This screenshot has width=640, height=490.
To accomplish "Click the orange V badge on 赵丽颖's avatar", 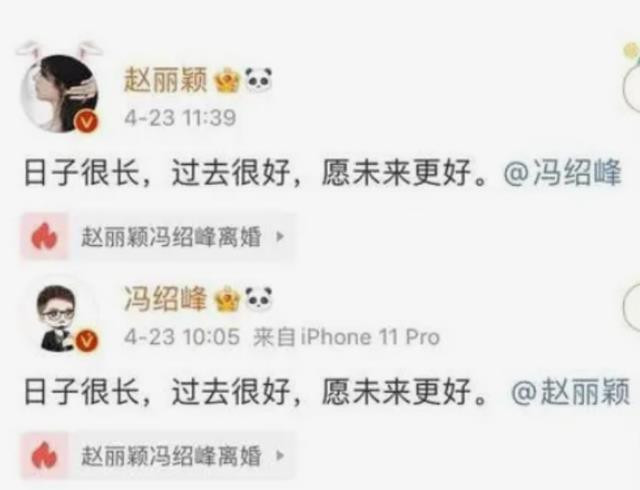I will click(87, 121).
